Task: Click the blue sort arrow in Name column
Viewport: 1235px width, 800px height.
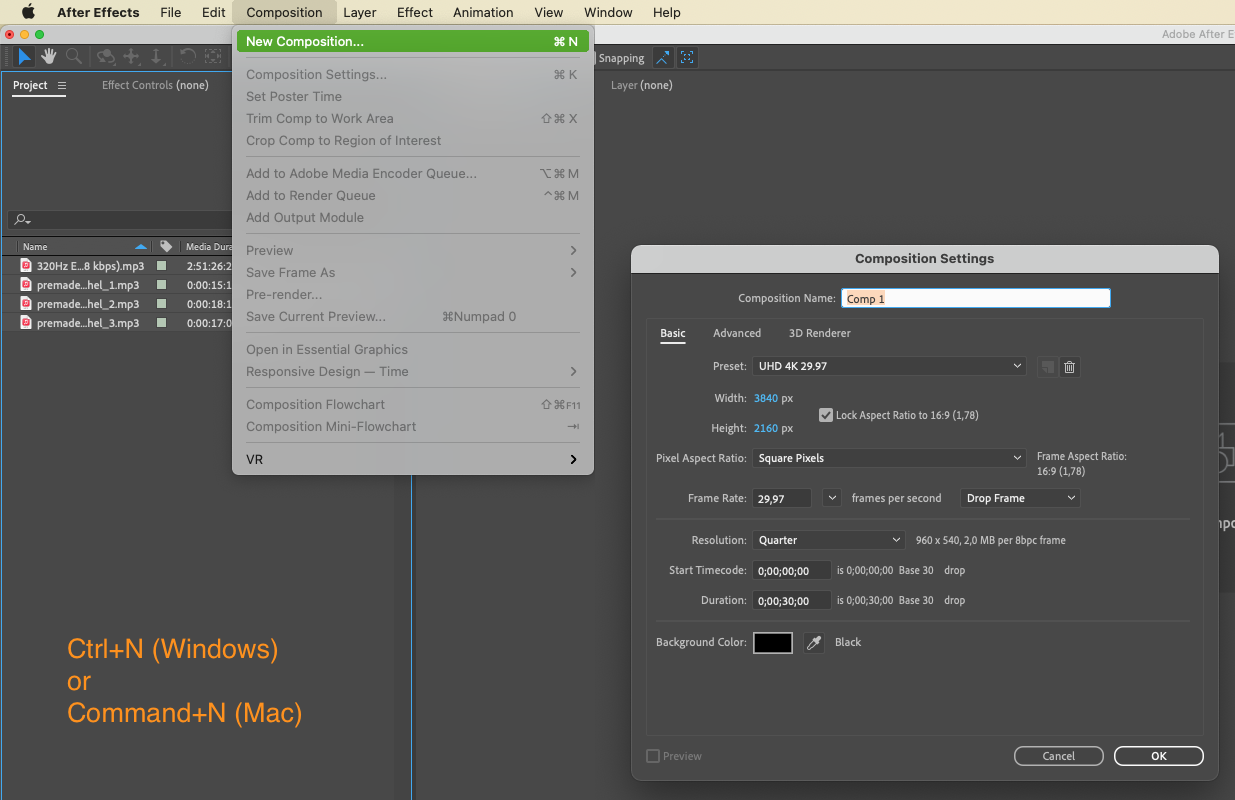Action: pyautogui.click(x=141, y=246)
